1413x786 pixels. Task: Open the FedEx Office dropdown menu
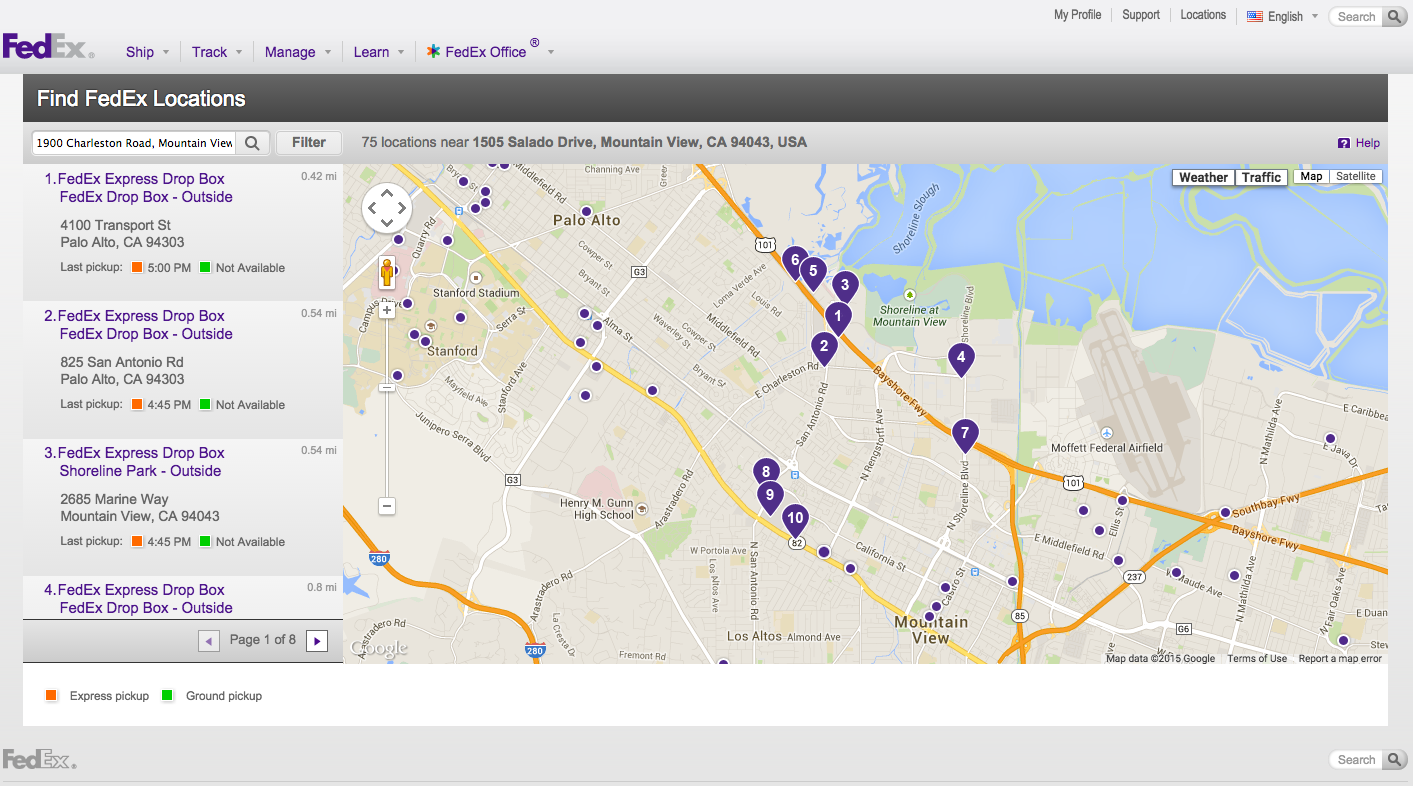click(x=490, y=51)
